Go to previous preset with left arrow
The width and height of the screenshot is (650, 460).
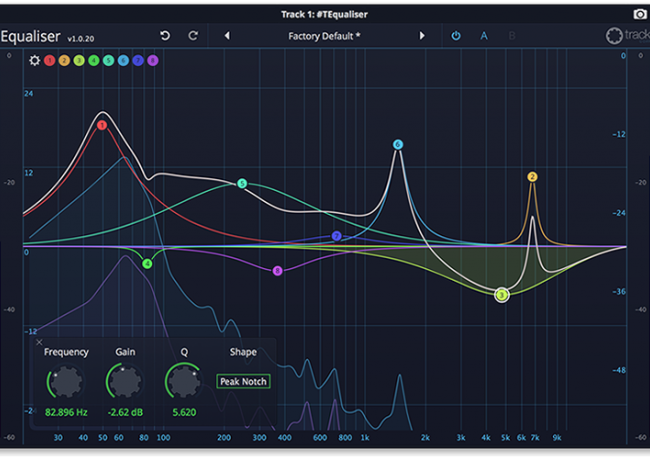click(227, 36)
